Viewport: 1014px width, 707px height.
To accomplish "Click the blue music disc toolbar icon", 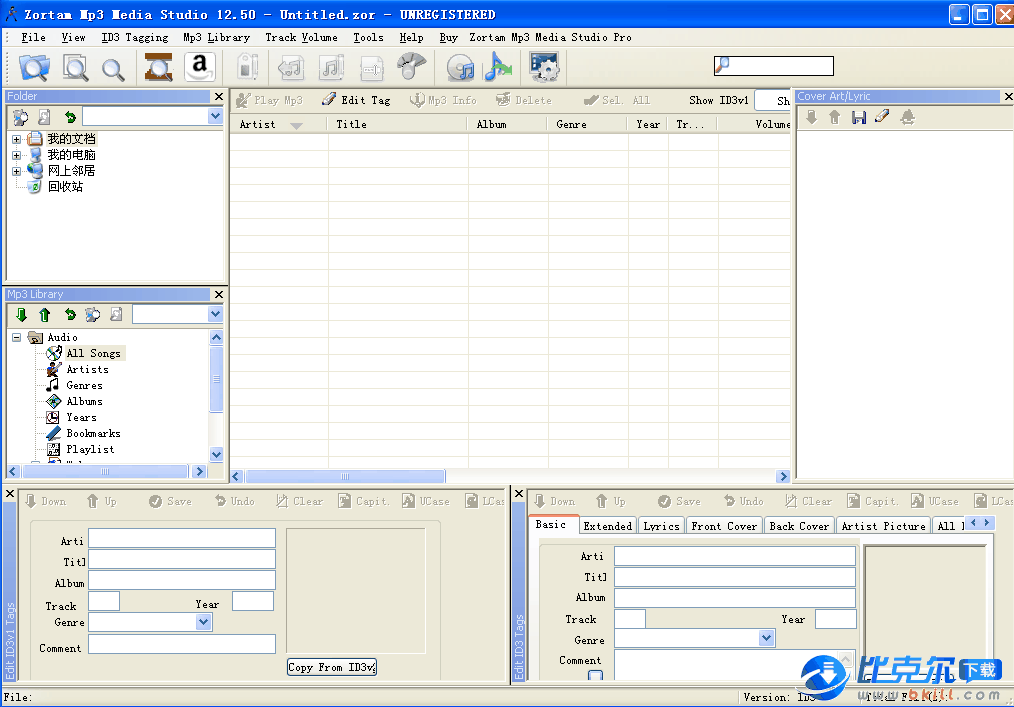I will click(x=461, y=67).
